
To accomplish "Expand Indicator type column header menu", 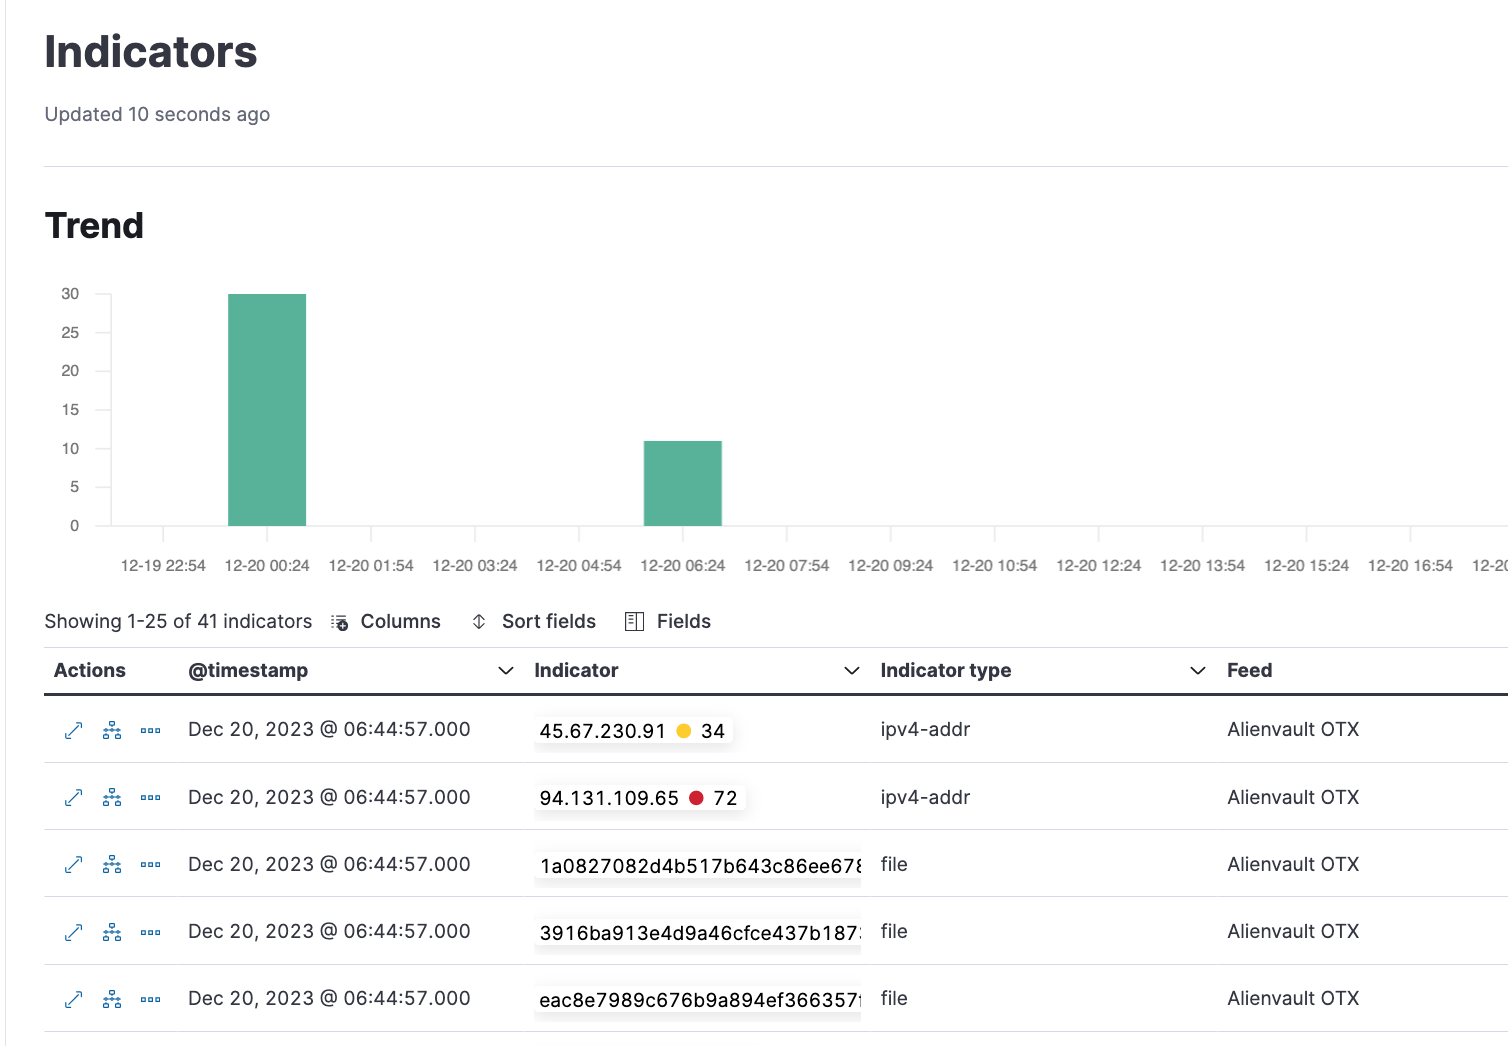I will [1198, 671].
